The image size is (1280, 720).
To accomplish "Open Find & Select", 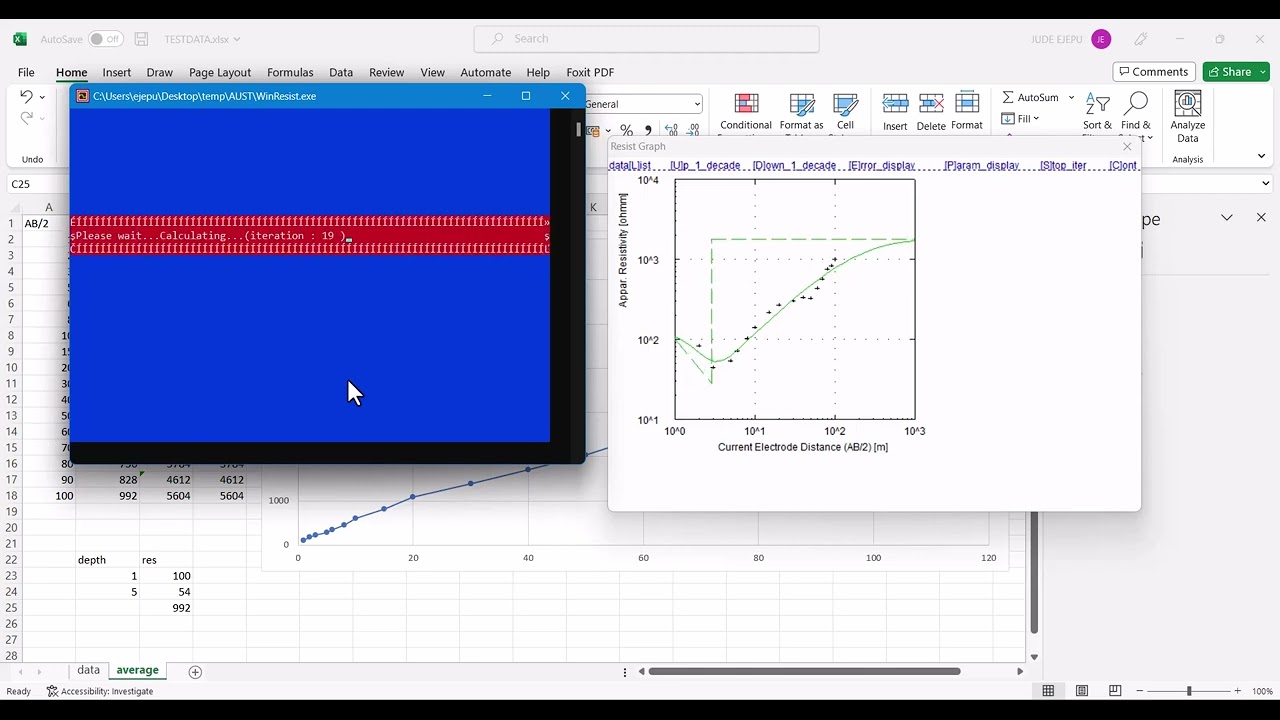I will [1136, 112].
